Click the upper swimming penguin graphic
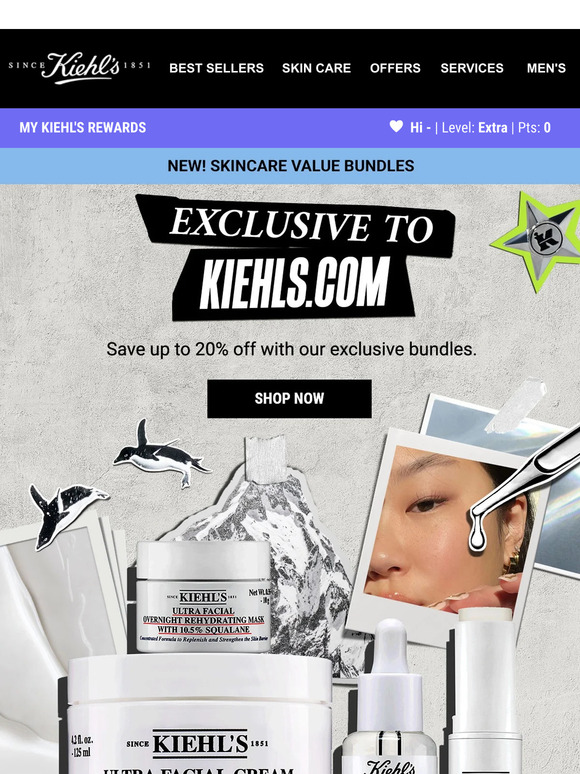 [160, 454]
